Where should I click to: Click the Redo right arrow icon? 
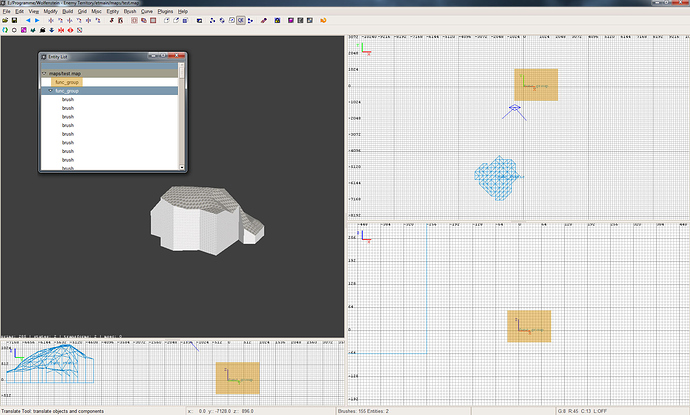pos(38,19)
